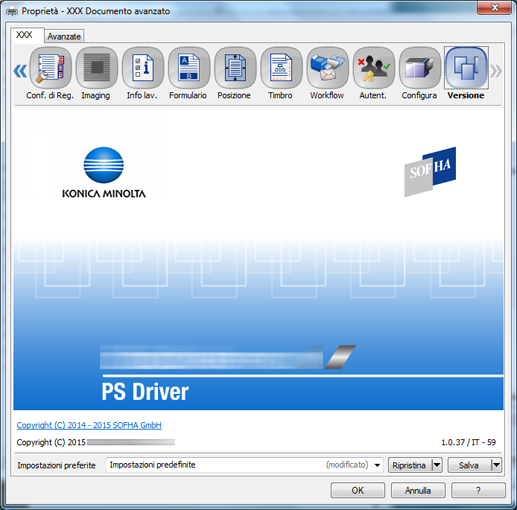
Task: Switch to the Avanzate tab
Action: pos(64,36)
